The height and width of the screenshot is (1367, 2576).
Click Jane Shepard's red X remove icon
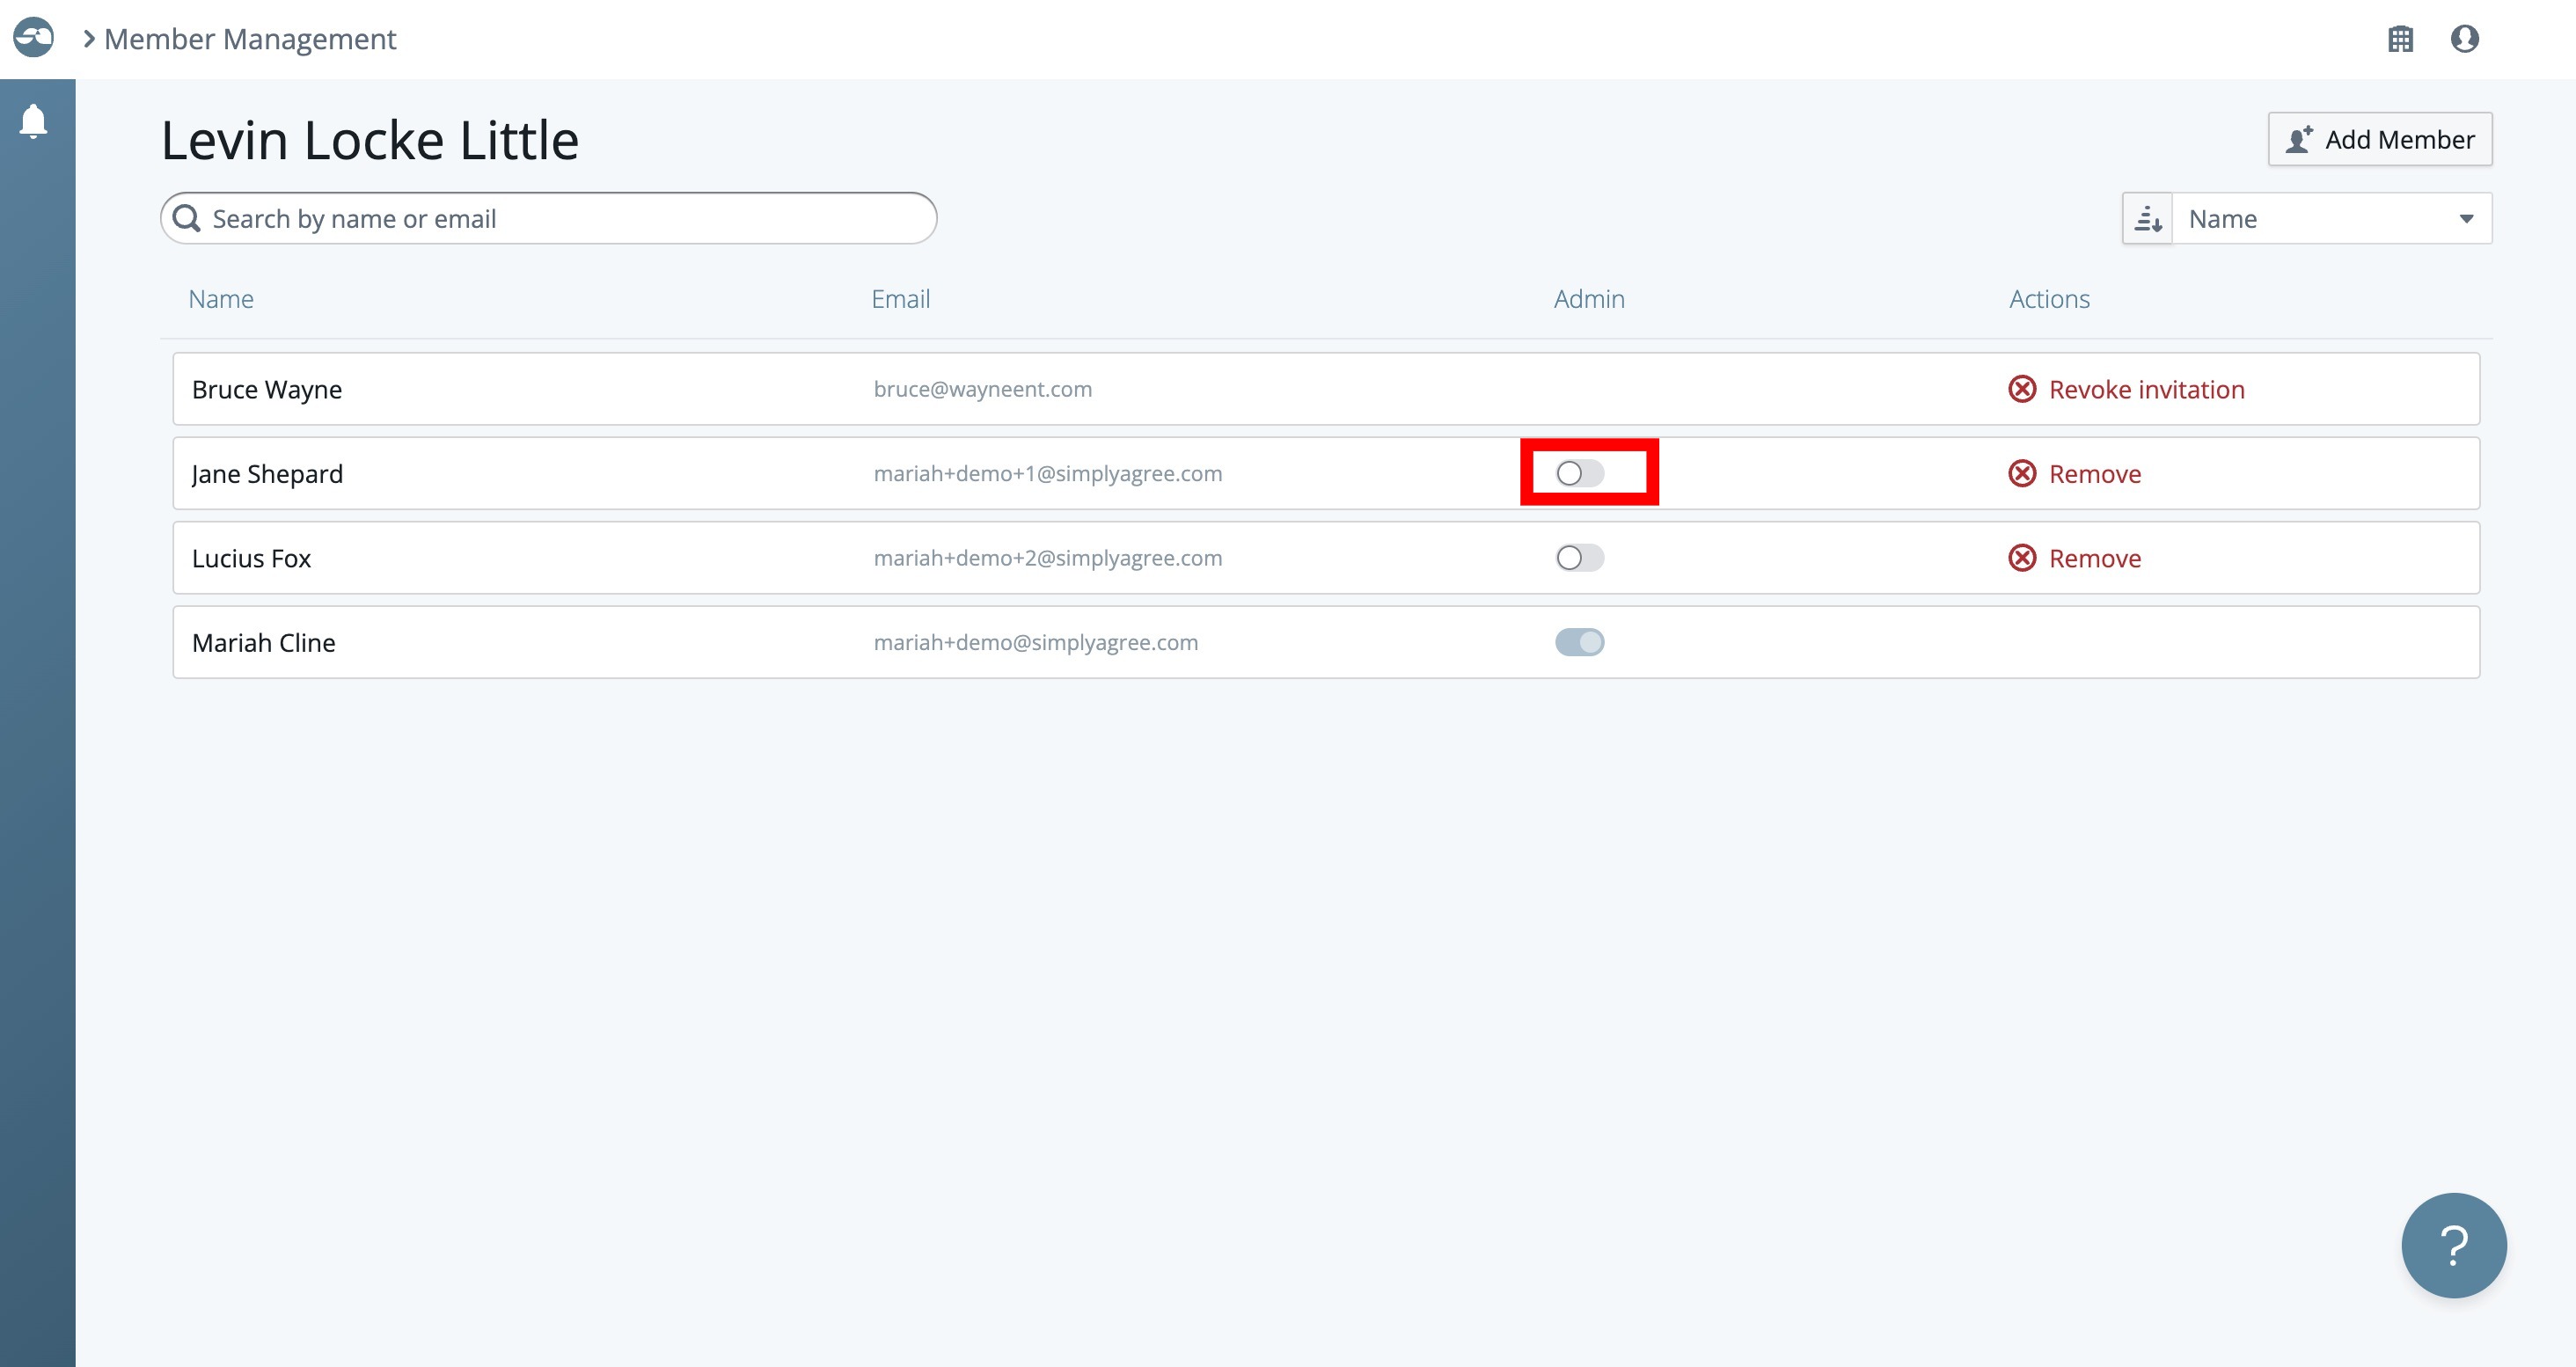[x=2022, y=474]
